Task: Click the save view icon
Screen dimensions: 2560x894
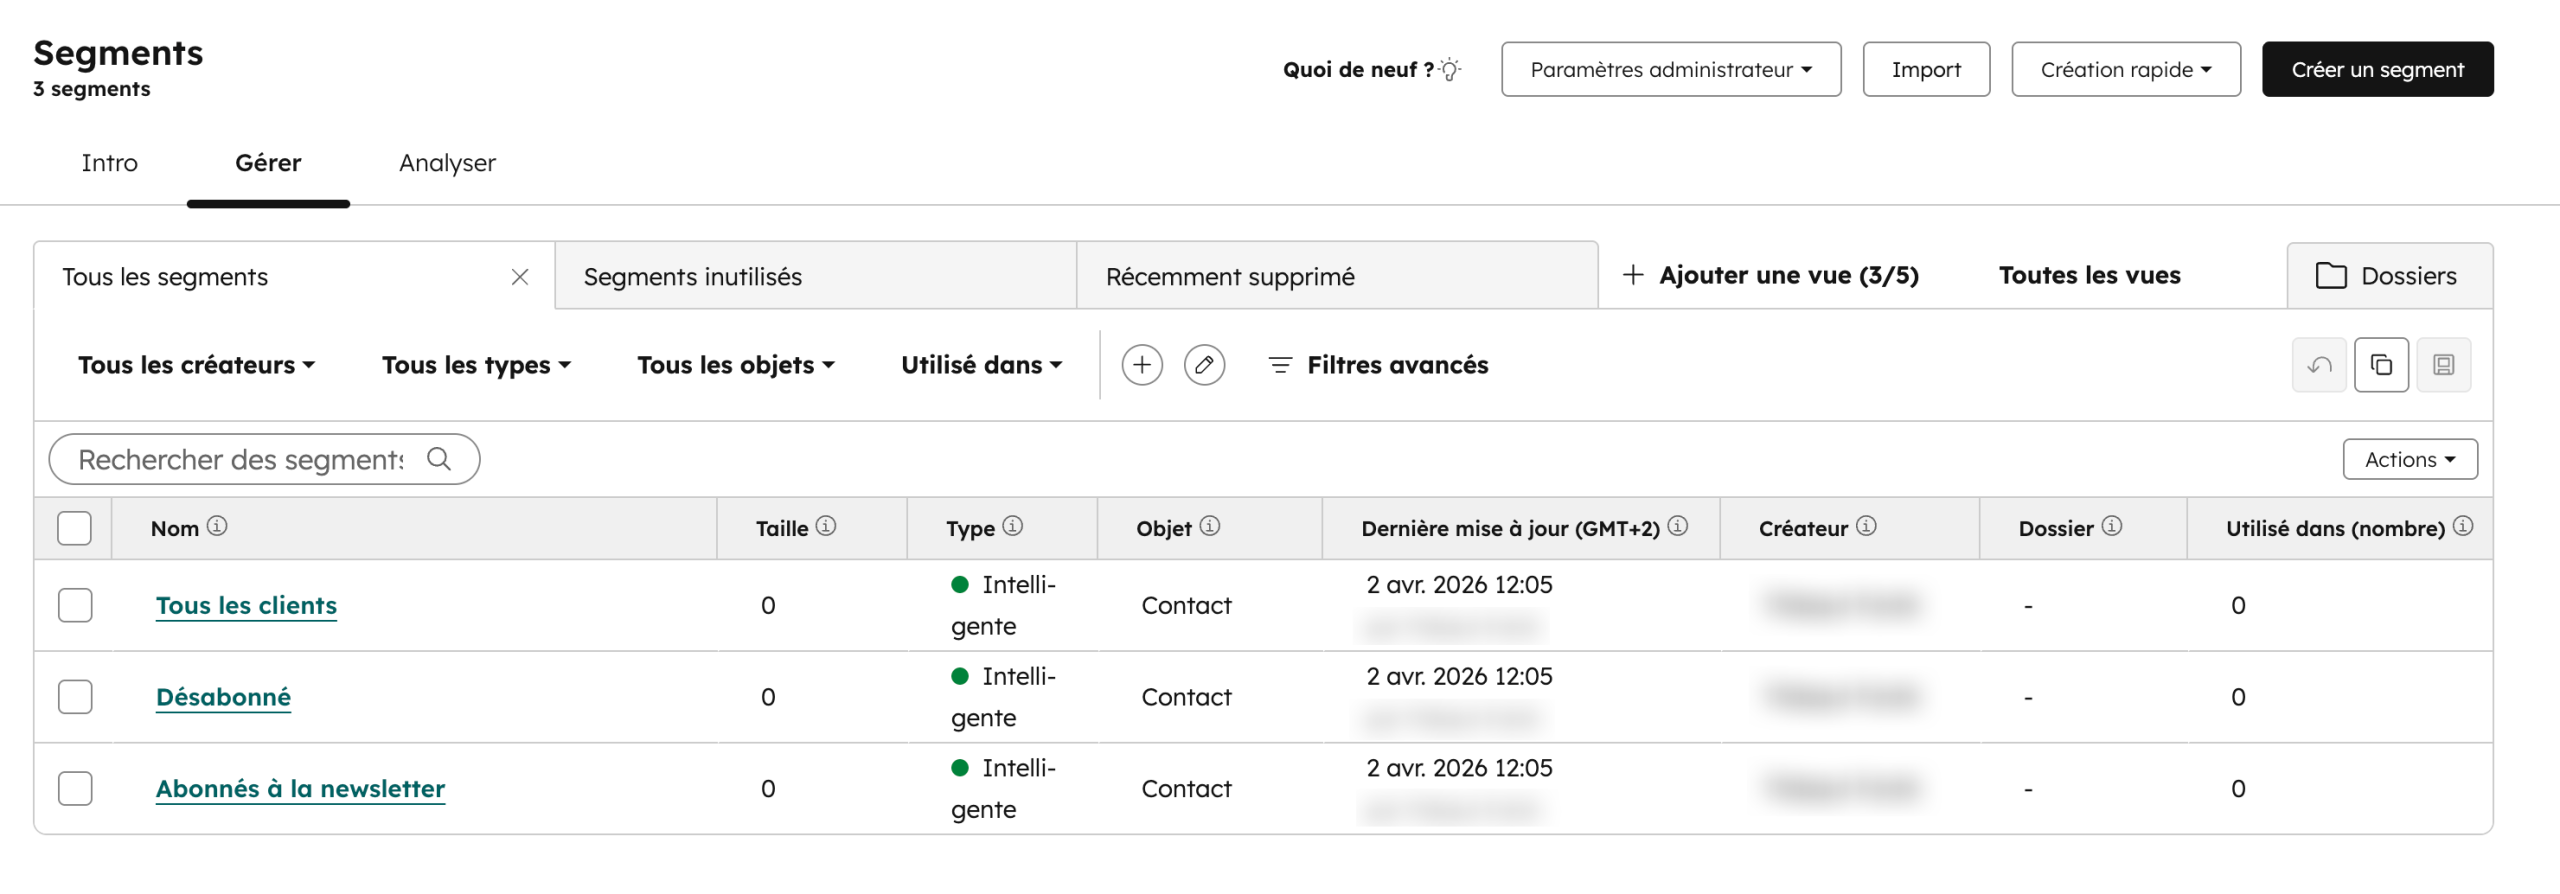Action: tap(2443, 365)
